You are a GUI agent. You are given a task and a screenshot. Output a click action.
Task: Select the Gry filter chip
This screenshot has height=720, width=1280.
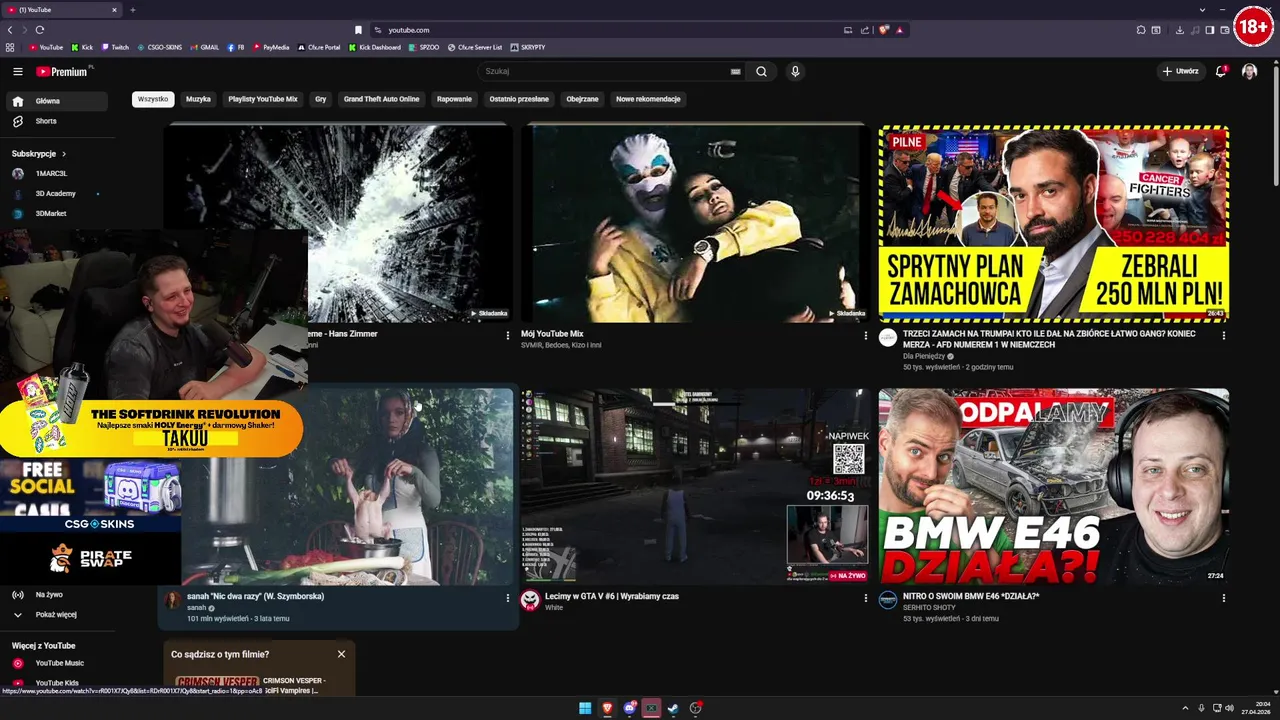[x=321, y=99]
